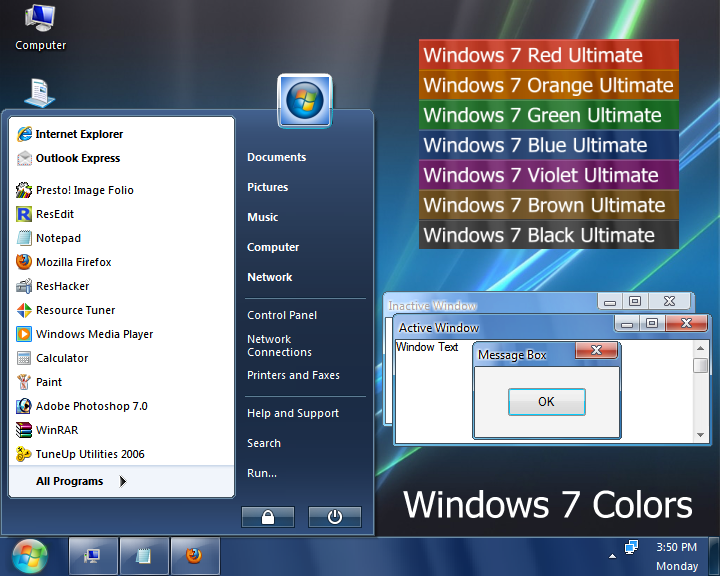Click scrollbar up arrow in Active Window
The height and width of the screenshot is (576, 720).
point(700,348)
